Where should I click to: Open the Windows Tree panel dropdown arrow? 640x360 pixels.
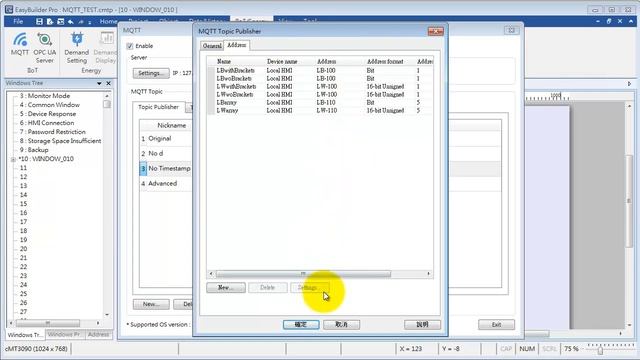pos(99,83)
